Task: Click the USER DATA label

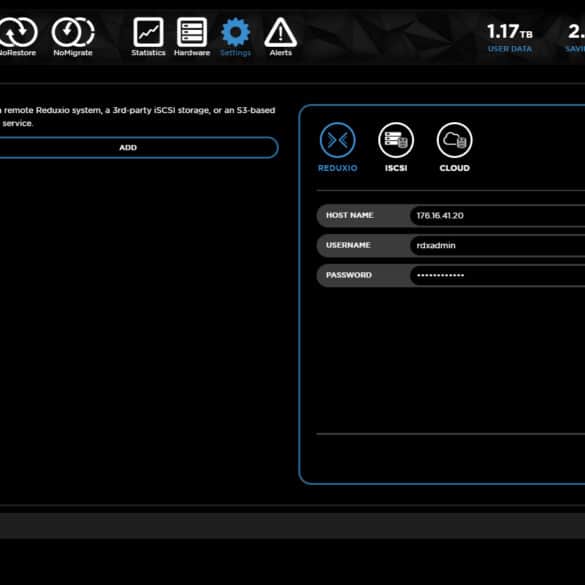Action: (510, 49)
